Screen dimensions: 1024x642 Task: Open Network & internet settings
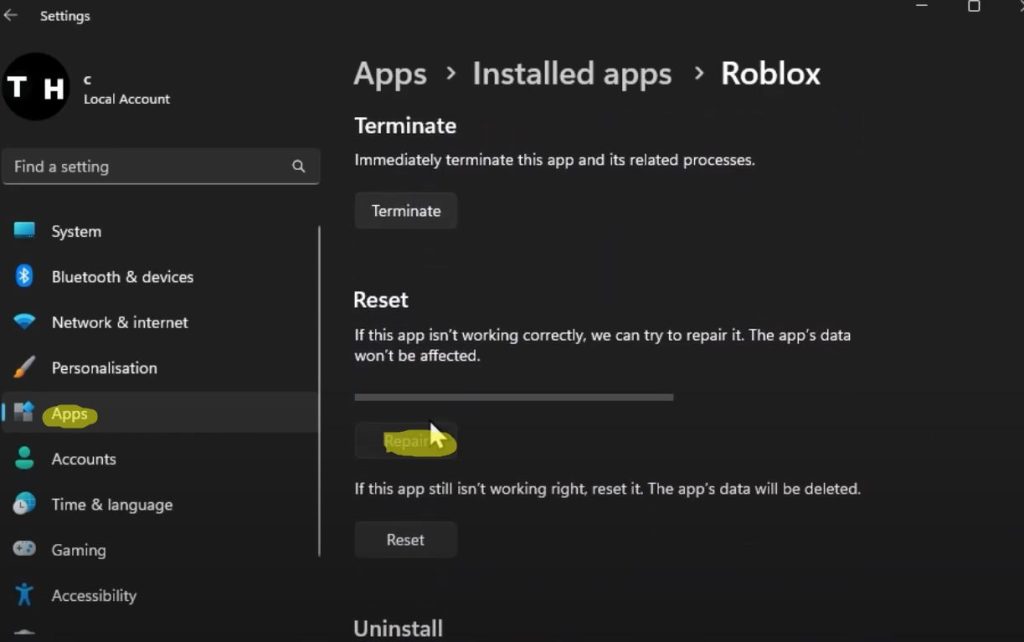click(x=120, y=323)
